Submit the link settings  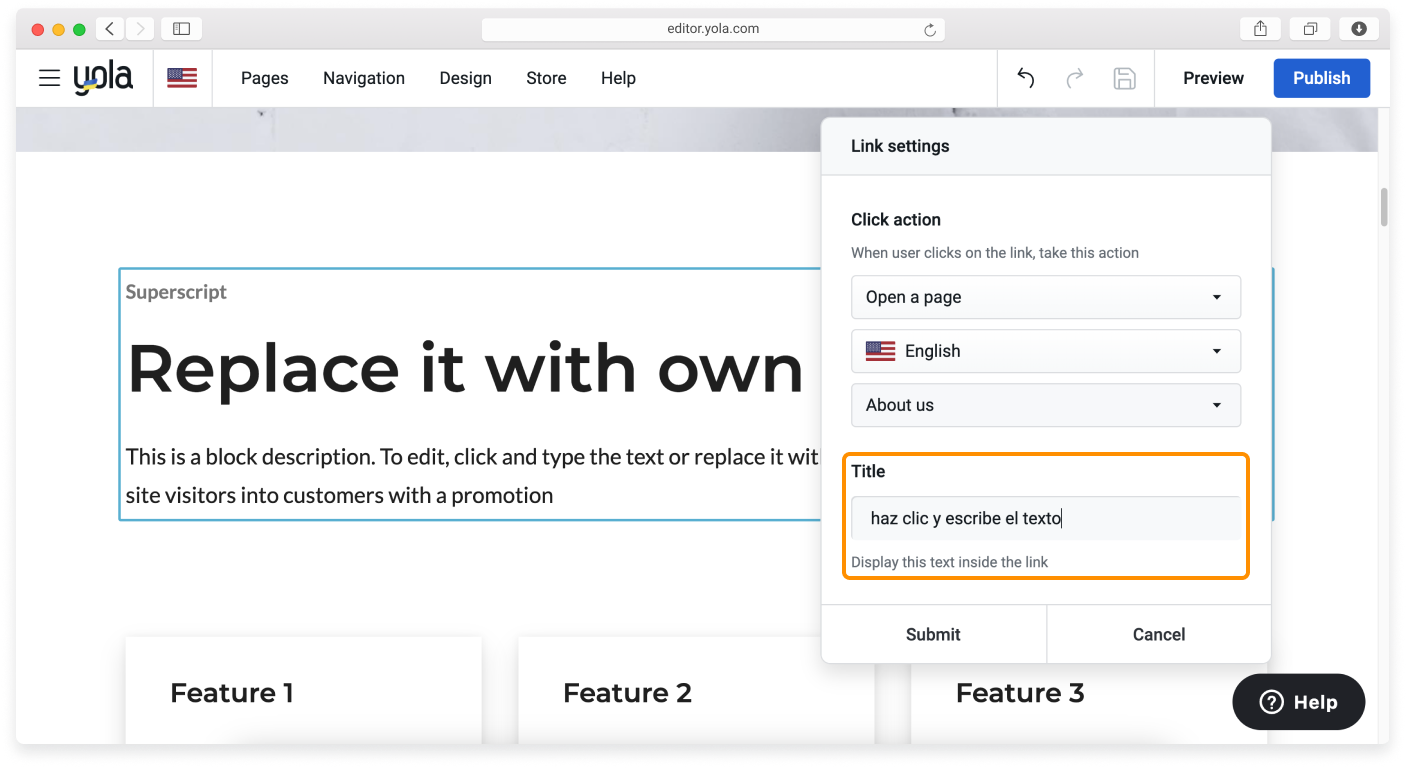click(932, 634)
